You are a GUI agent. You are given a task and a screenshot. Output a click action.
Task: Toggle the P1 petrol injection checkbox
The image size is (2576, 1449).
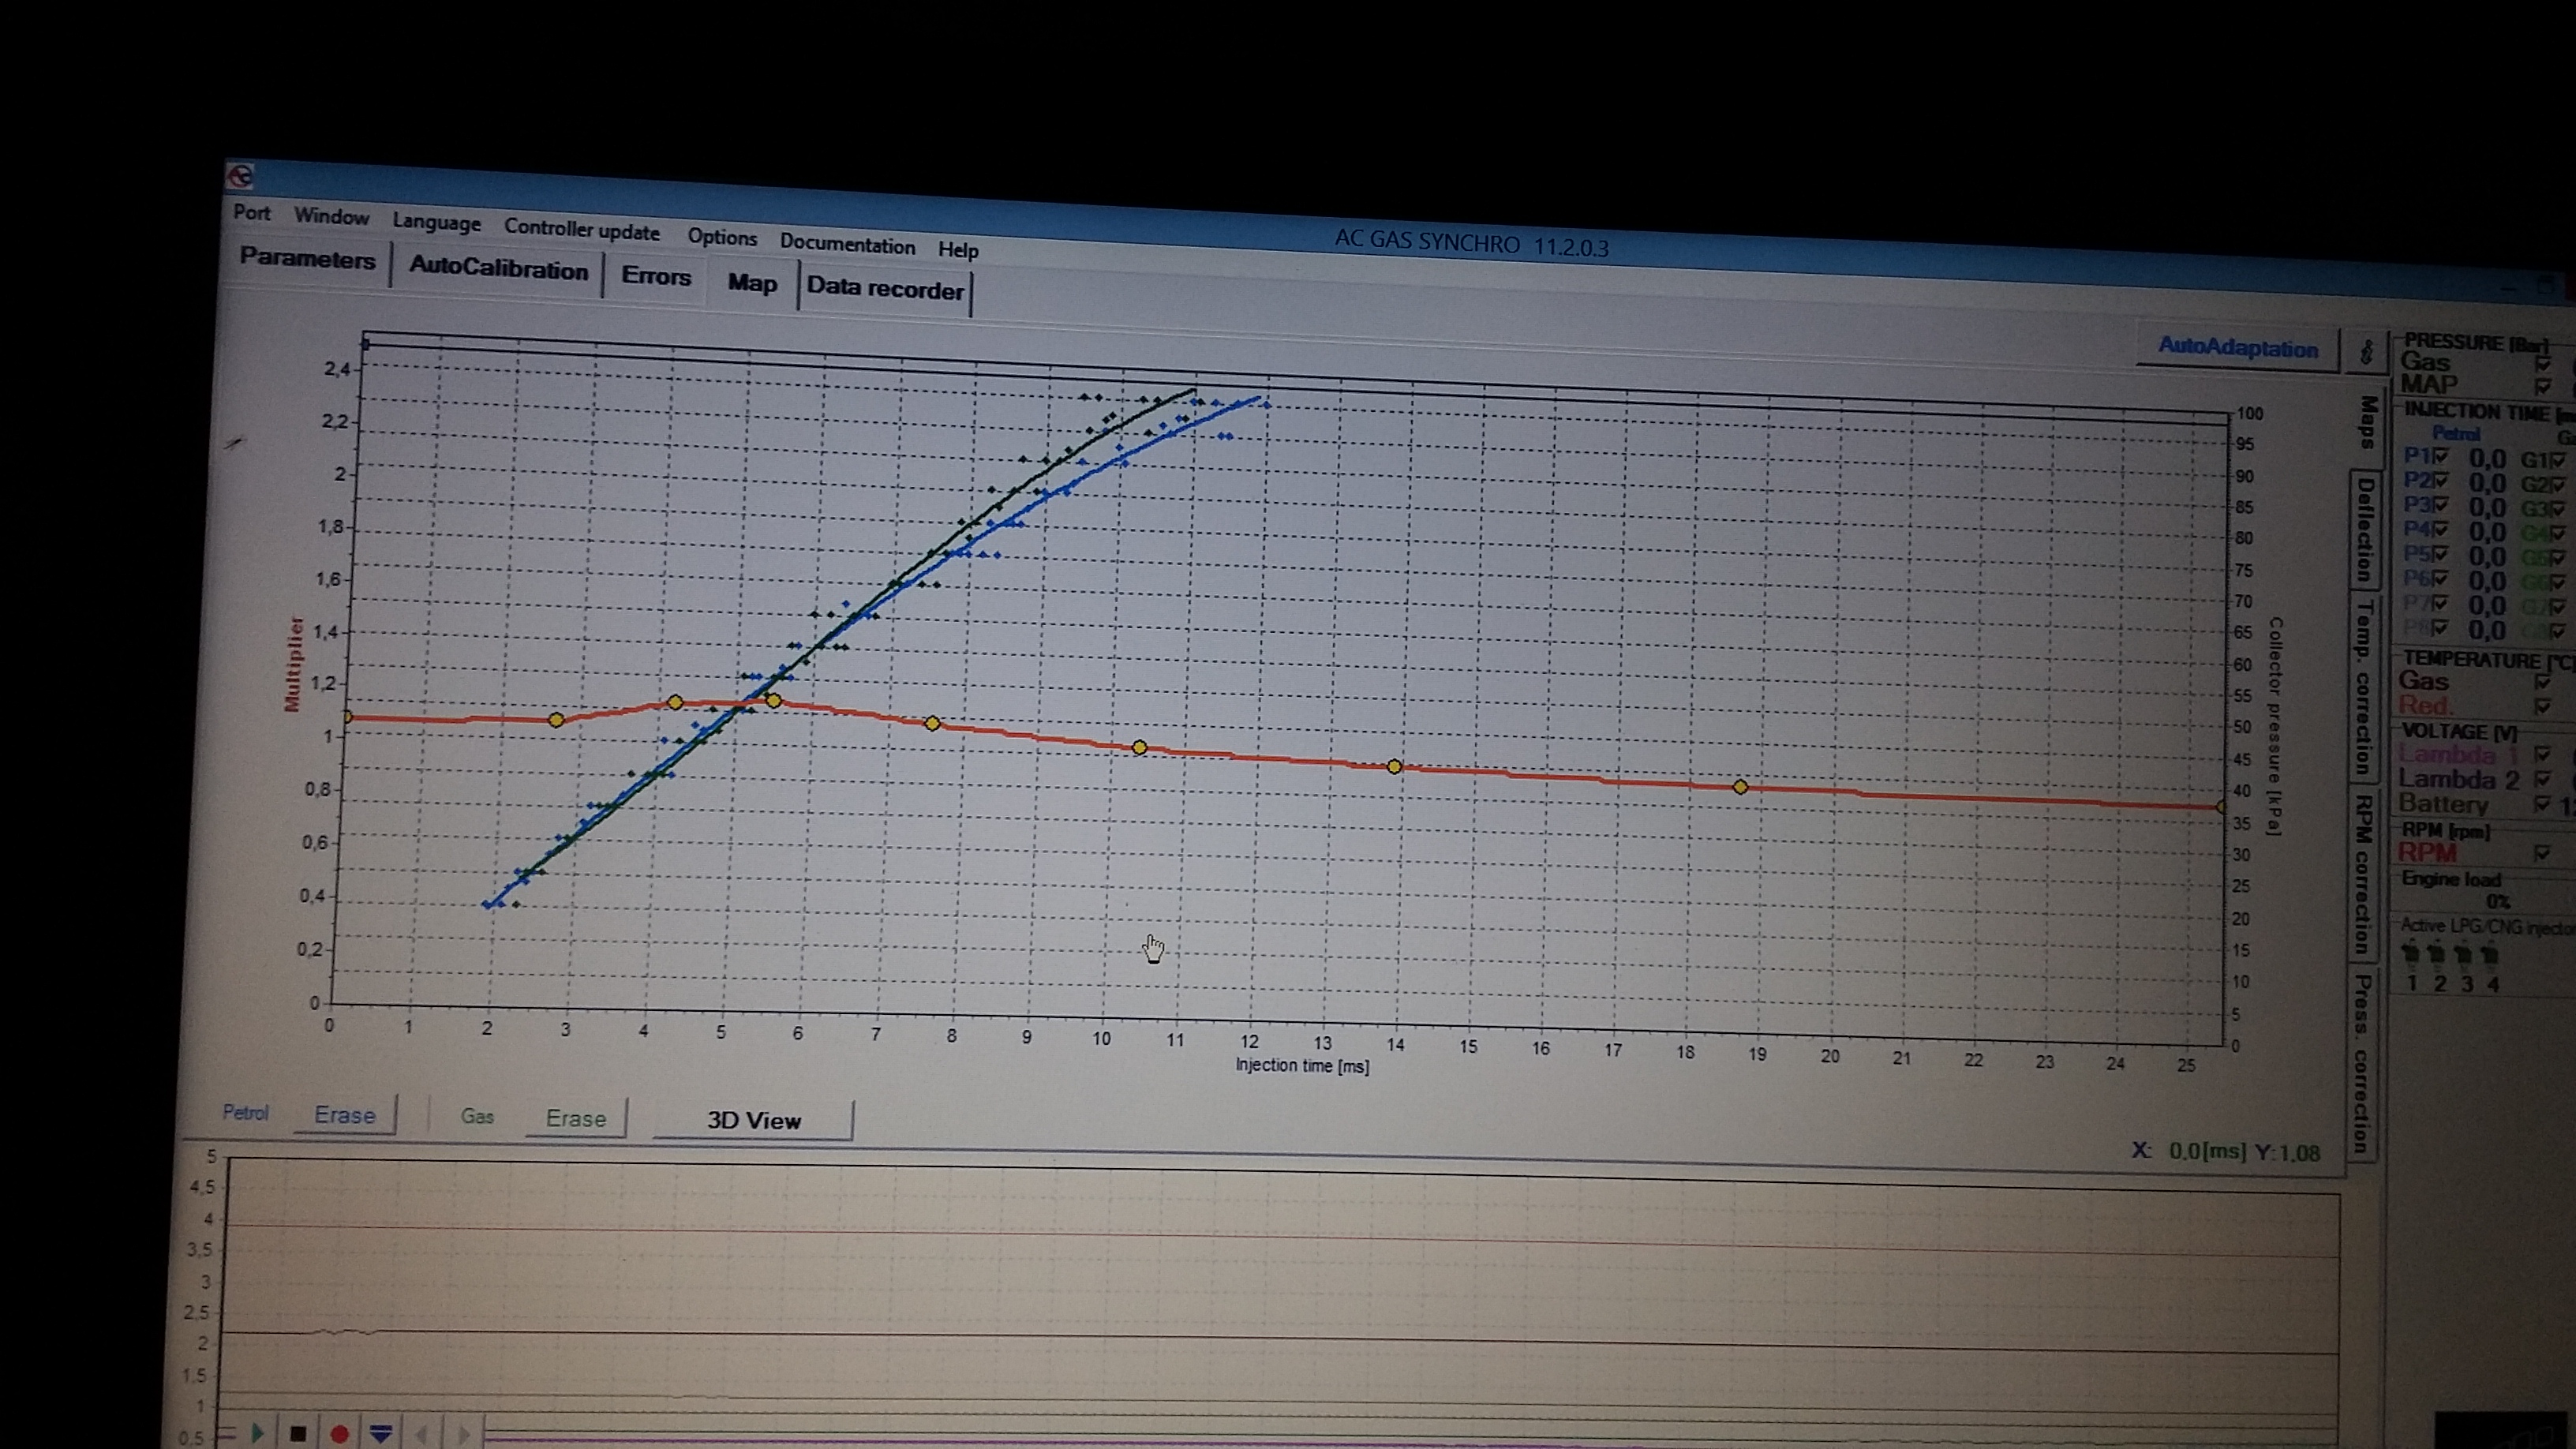coord(2441,457)
